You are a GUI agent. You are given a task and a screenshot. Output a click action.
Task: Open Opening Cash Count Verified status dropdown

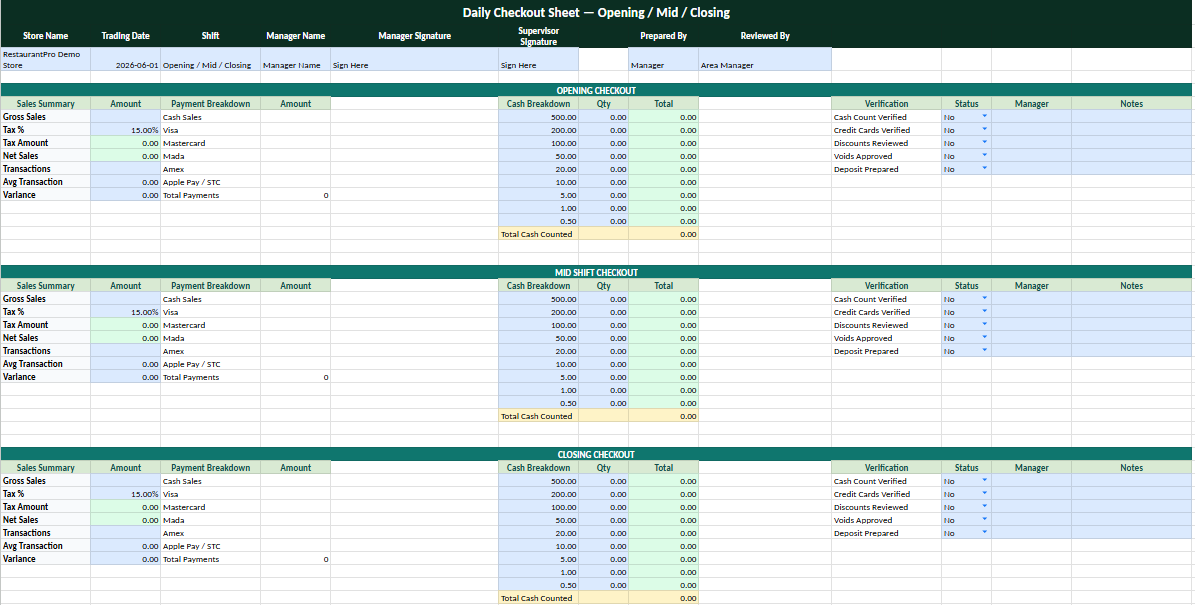(x=984, y=117)
